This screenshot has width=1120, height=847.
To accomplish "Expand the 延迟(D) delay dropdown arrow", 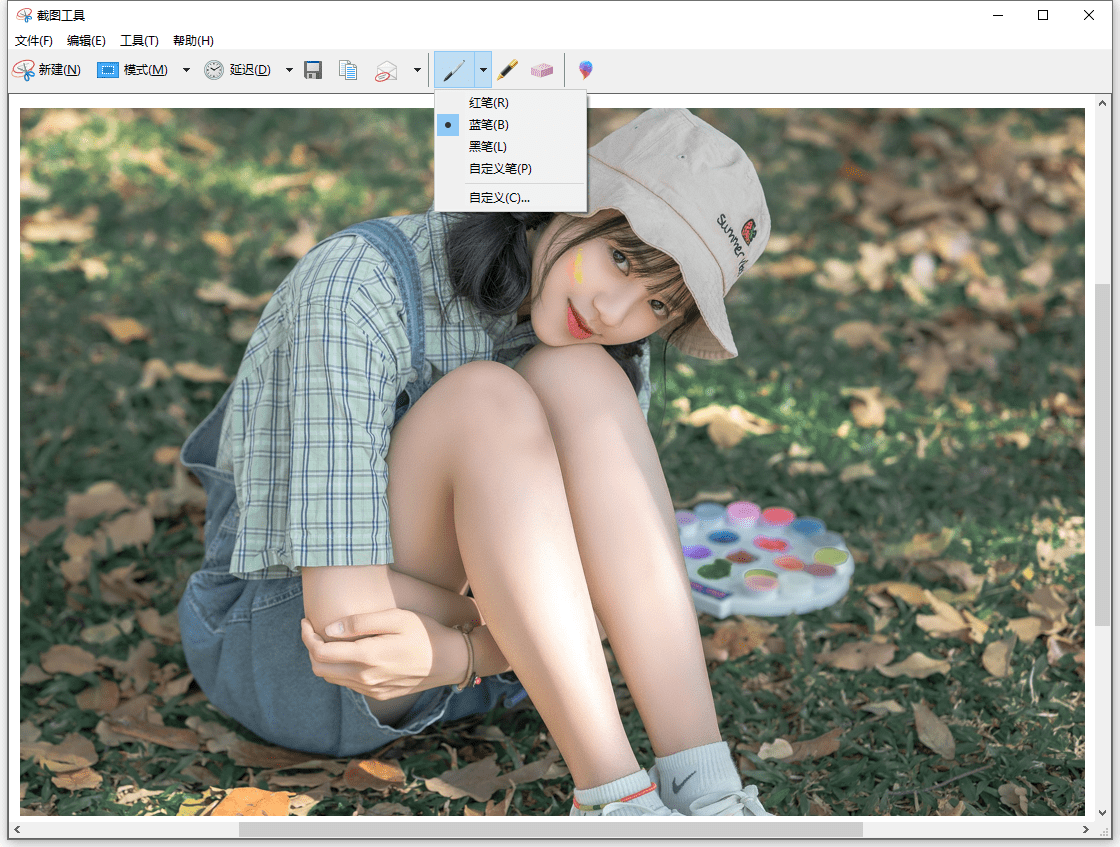I will click(x=289, y=70).
